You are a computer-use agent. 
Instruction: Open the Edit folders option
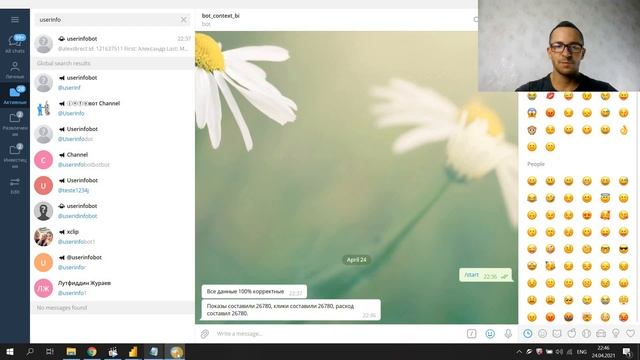coord(15,185)
